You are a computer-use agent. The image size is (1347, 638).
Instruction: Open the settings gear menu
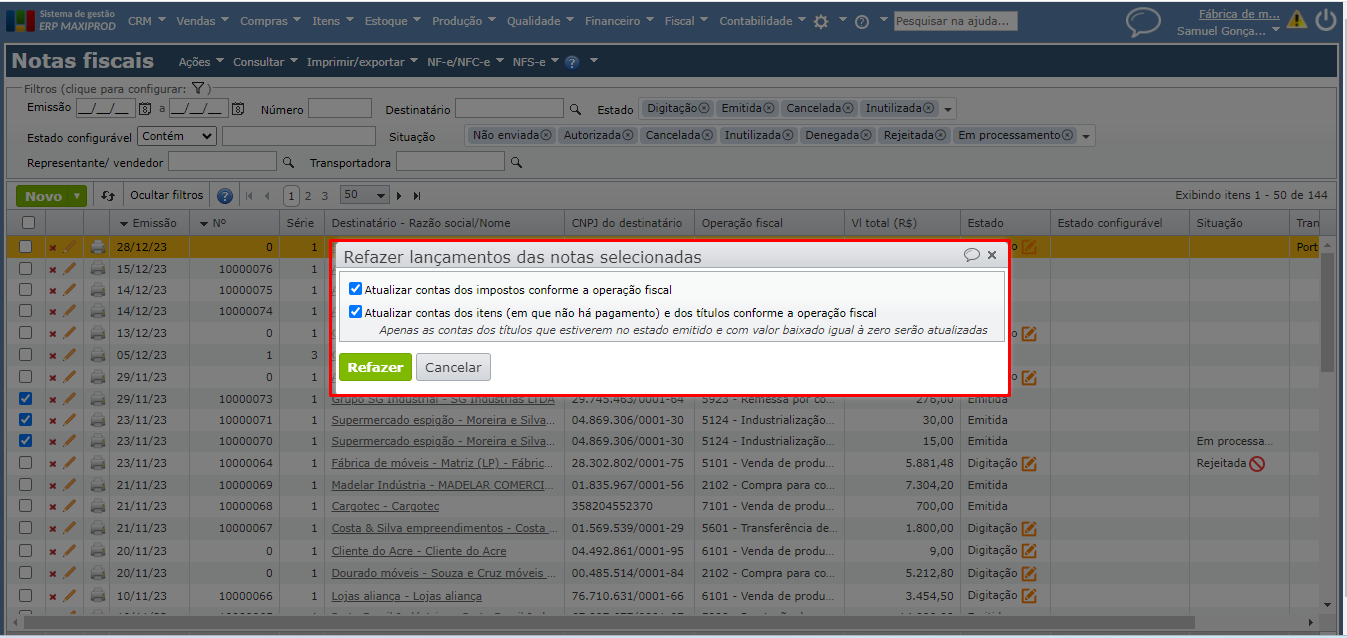click(x=821, y=21)
